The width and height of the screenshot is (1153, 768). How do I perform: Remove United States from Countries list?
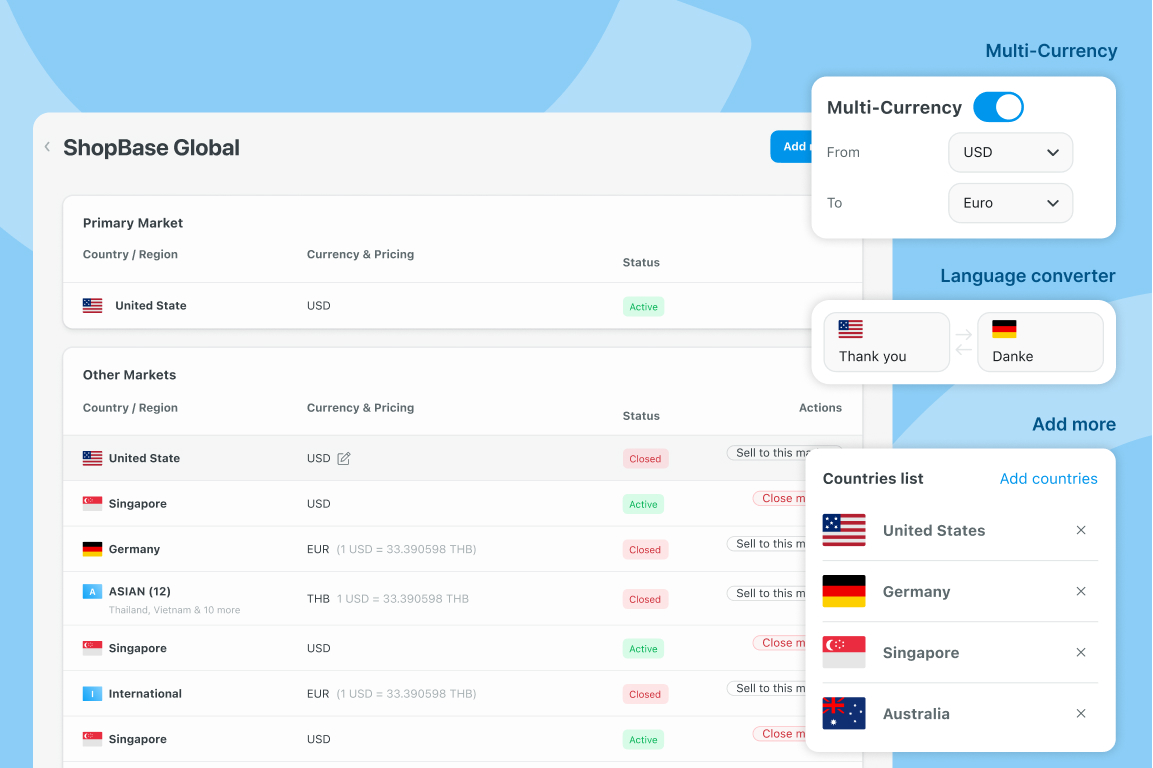tap(1080, 530)
